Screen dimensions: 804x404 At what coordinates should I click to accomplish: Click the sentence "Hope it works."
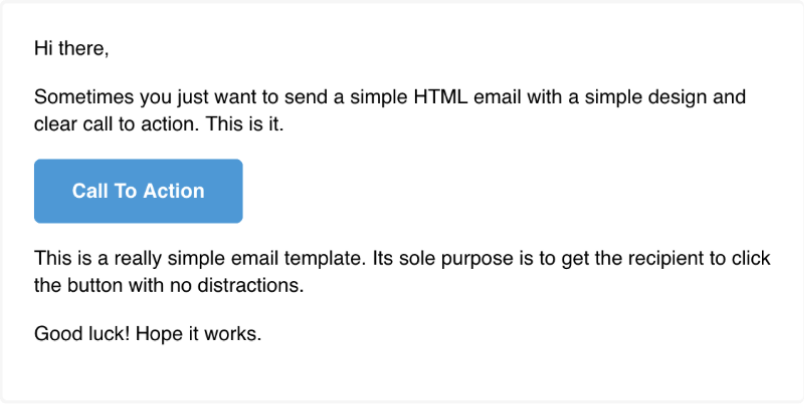pyautogui.click(x=199, y=334)
